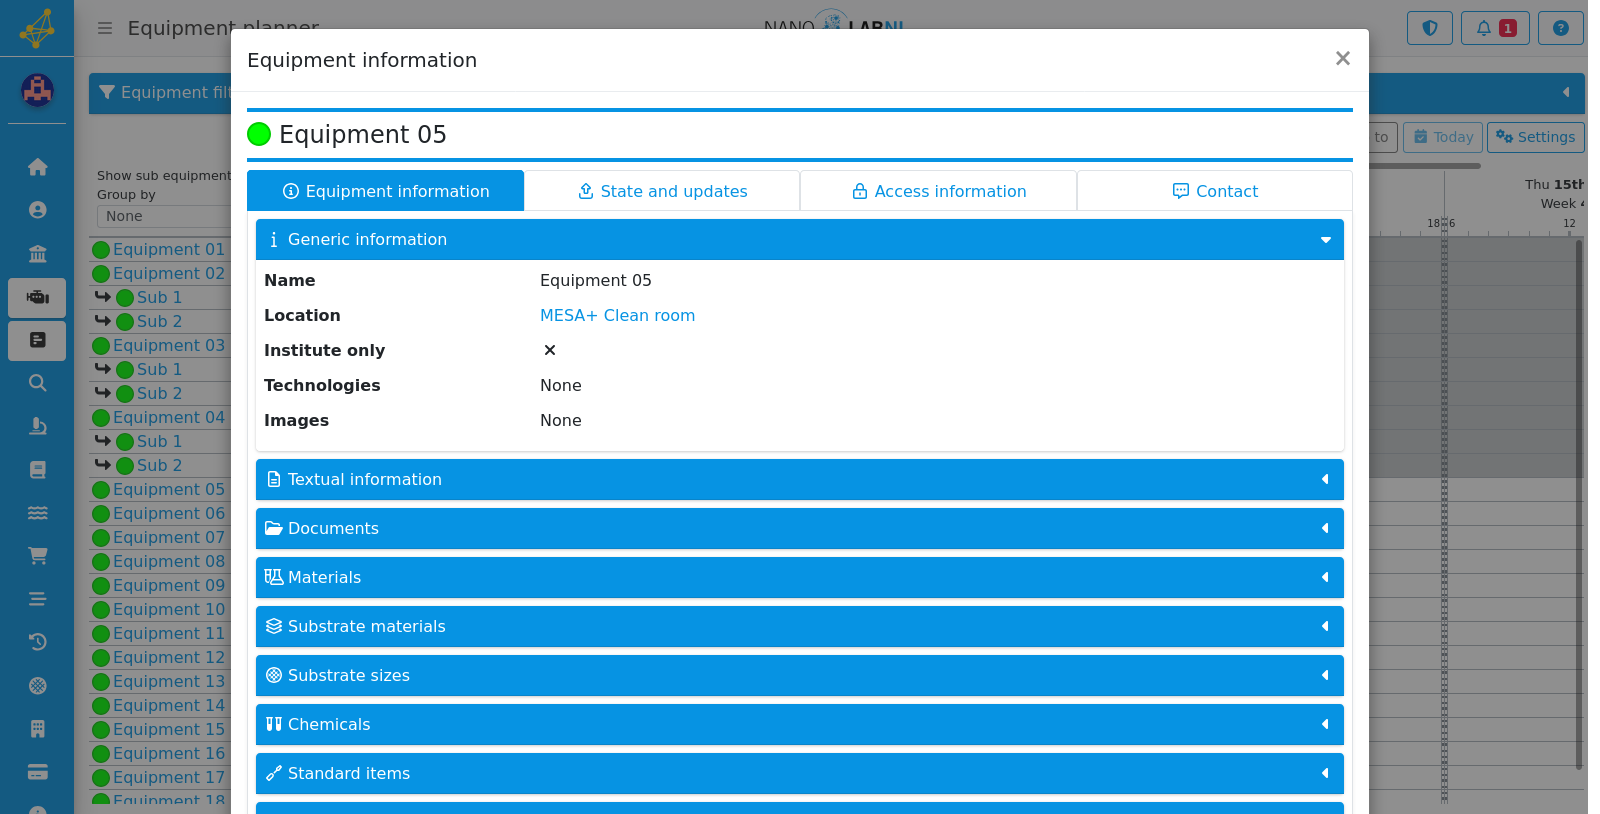1600x814 pixels.
Task: Expand the Substrate sizes section
Action: 800,676
